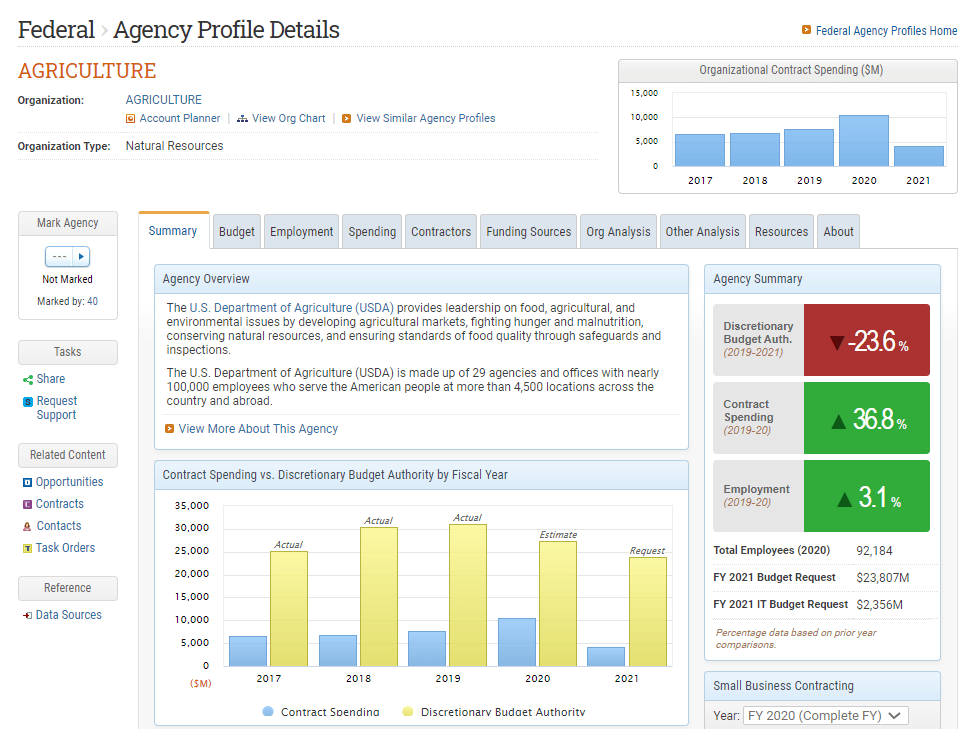Switch to the Budget tab
The height and width of the screenshot is (729, 976).
237,232
